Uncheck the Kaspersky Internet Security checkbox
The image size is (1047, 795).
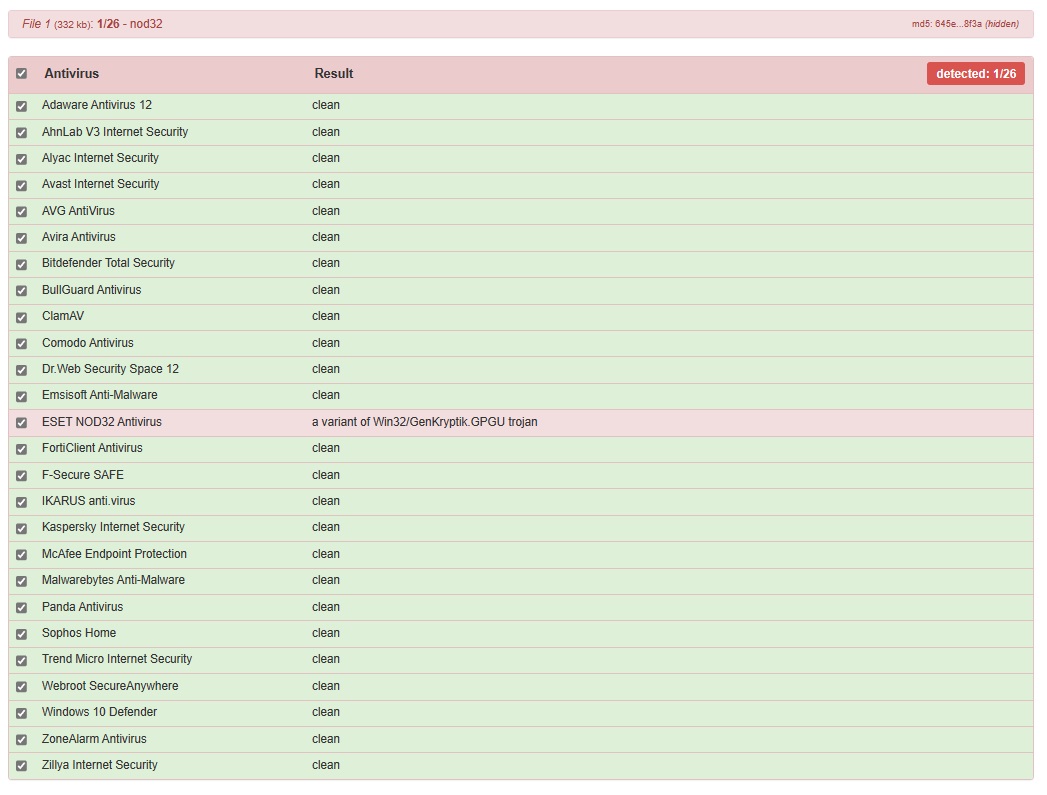tap(21, 529)
